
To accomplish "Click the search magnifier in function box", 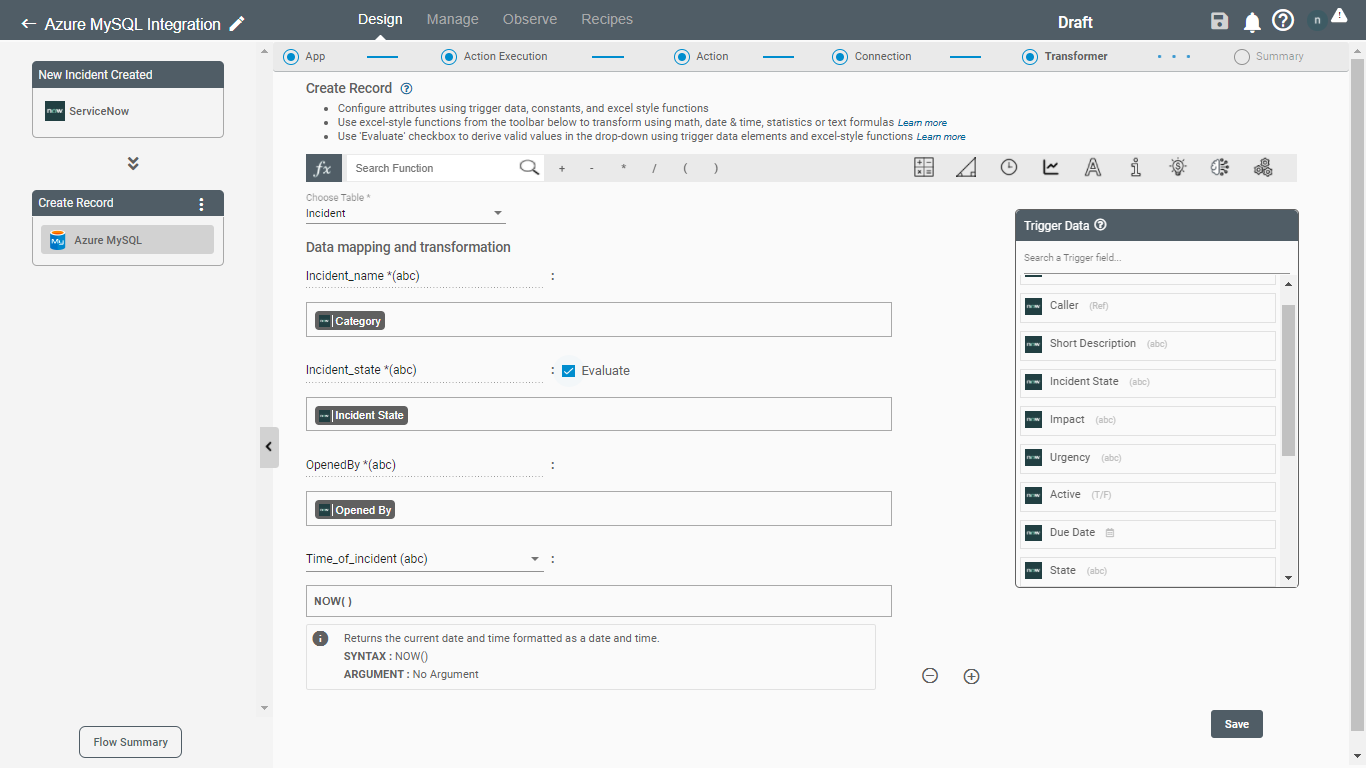I will click(530, 168).
